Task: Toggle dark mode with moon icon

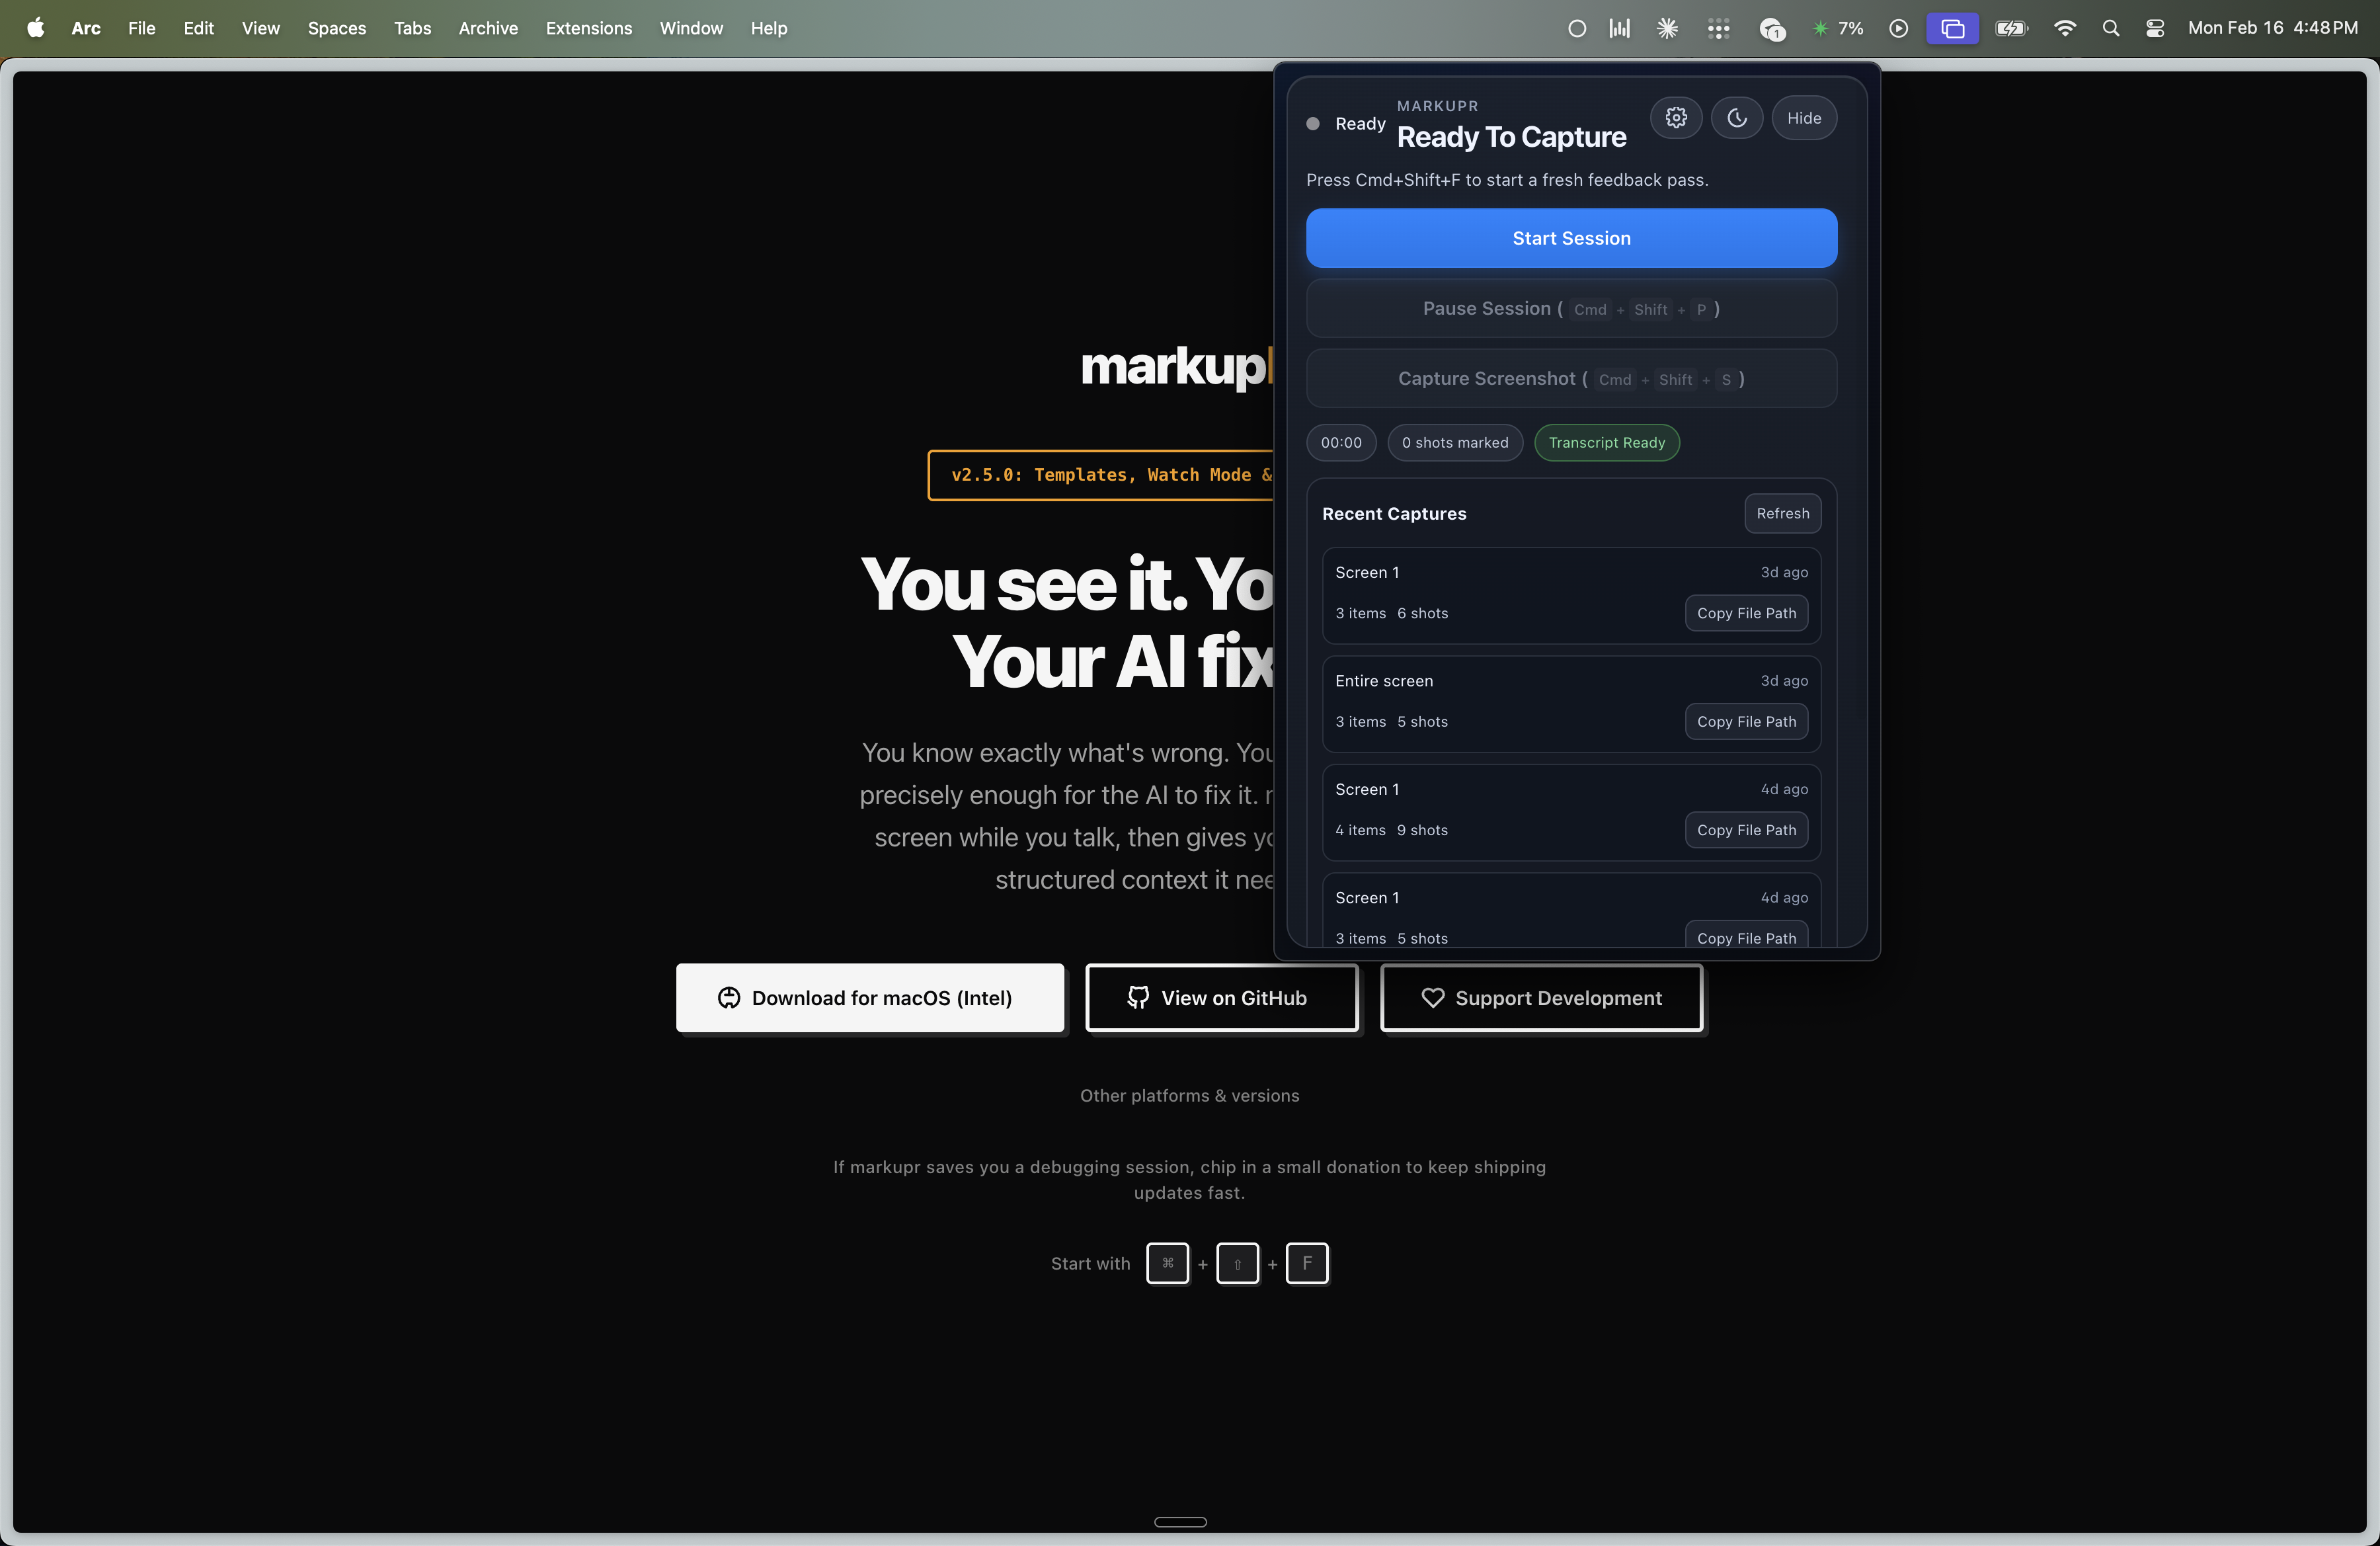Action: click(x=1737, y=117)
